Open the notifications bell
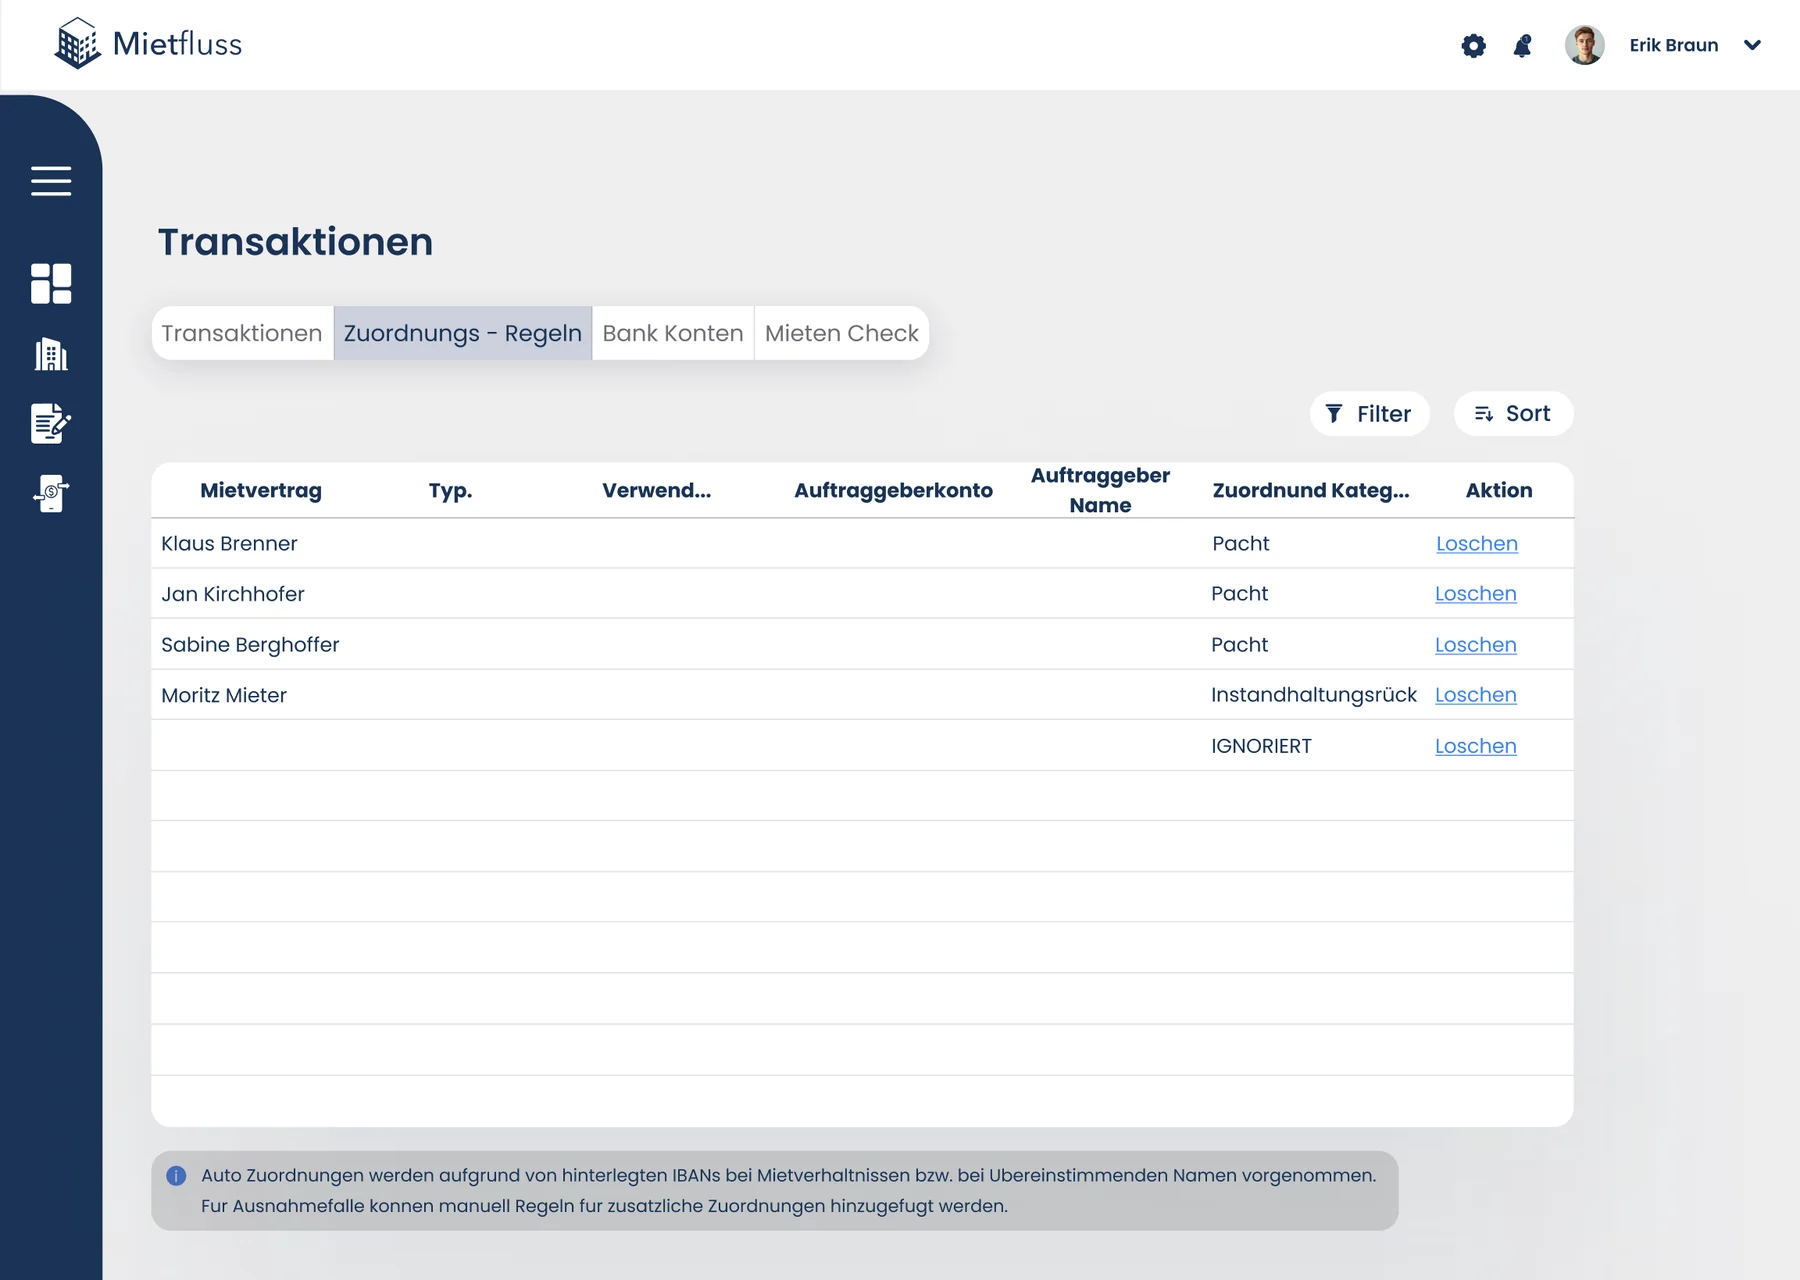 pyautogui.click(x=1522, y=45)
